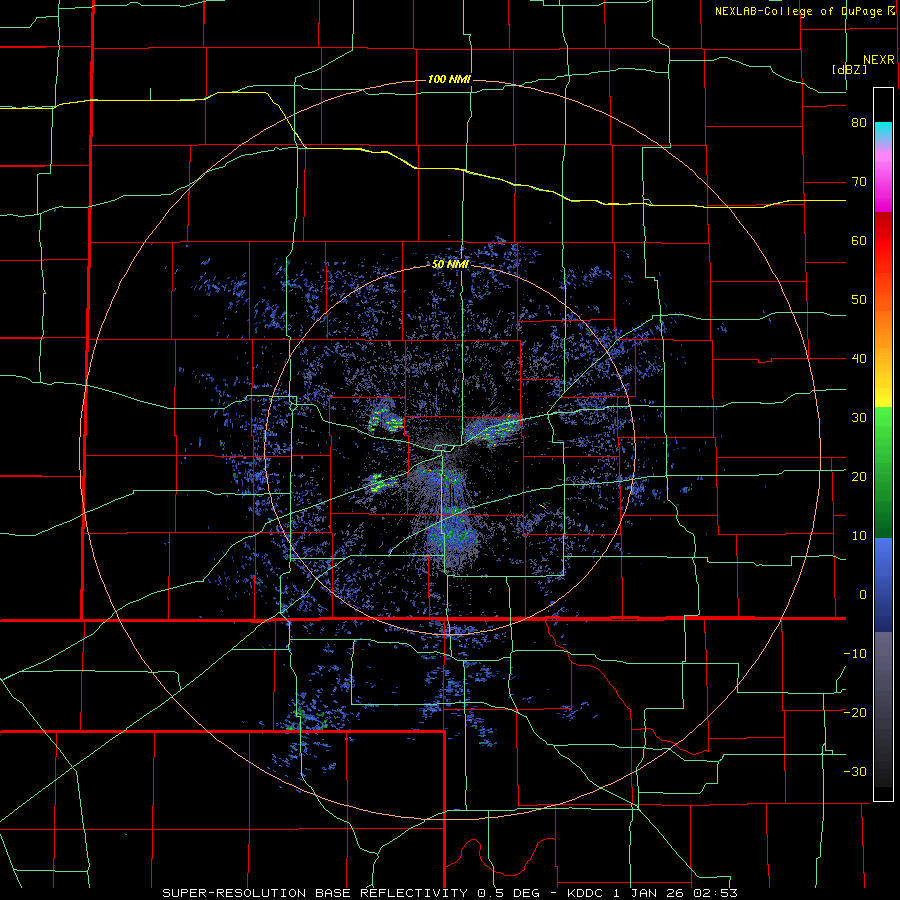Click the 80 dBZ scale value
Screen dimensions: 900x900
click(x=859, y=123)
